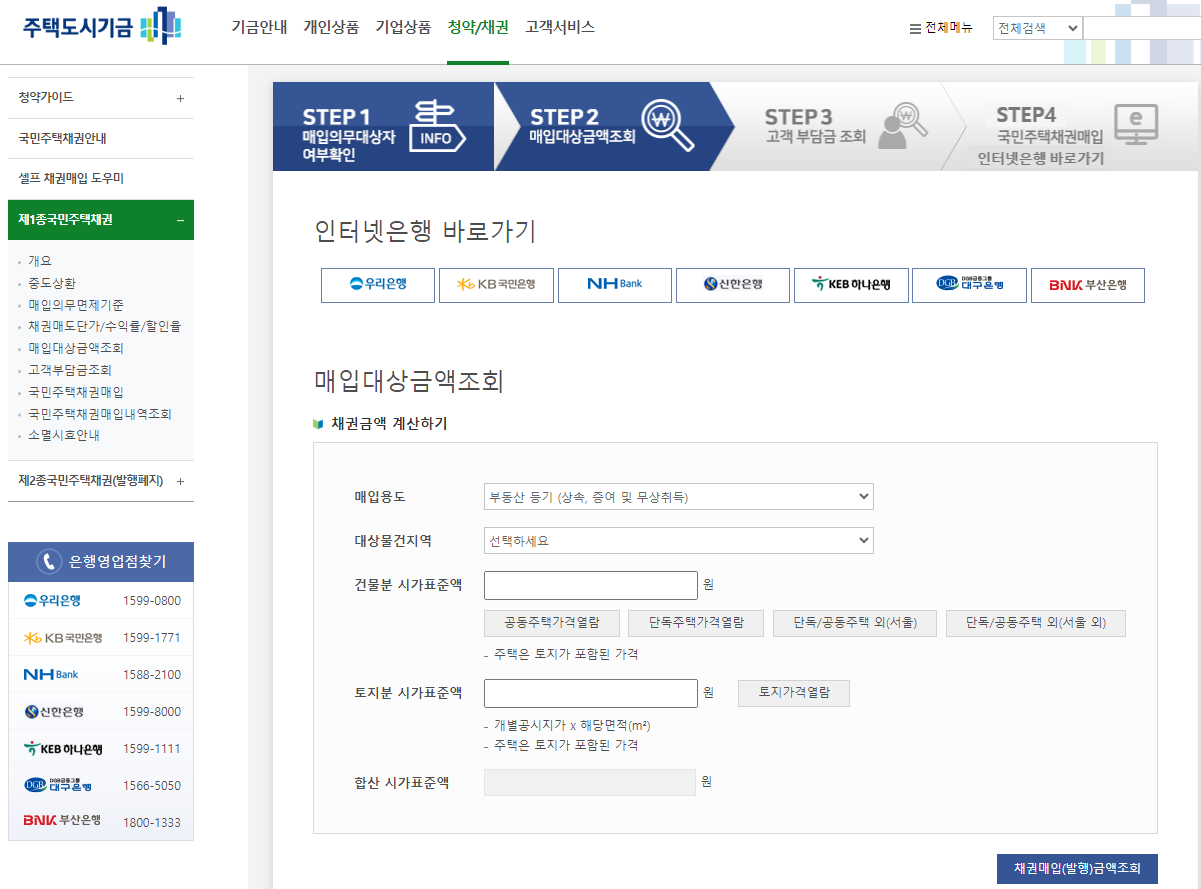Click the 우리은행 internet bank shortcut
The width and height of the screenshot is (1201, 889).
click(x=377, y=285)
